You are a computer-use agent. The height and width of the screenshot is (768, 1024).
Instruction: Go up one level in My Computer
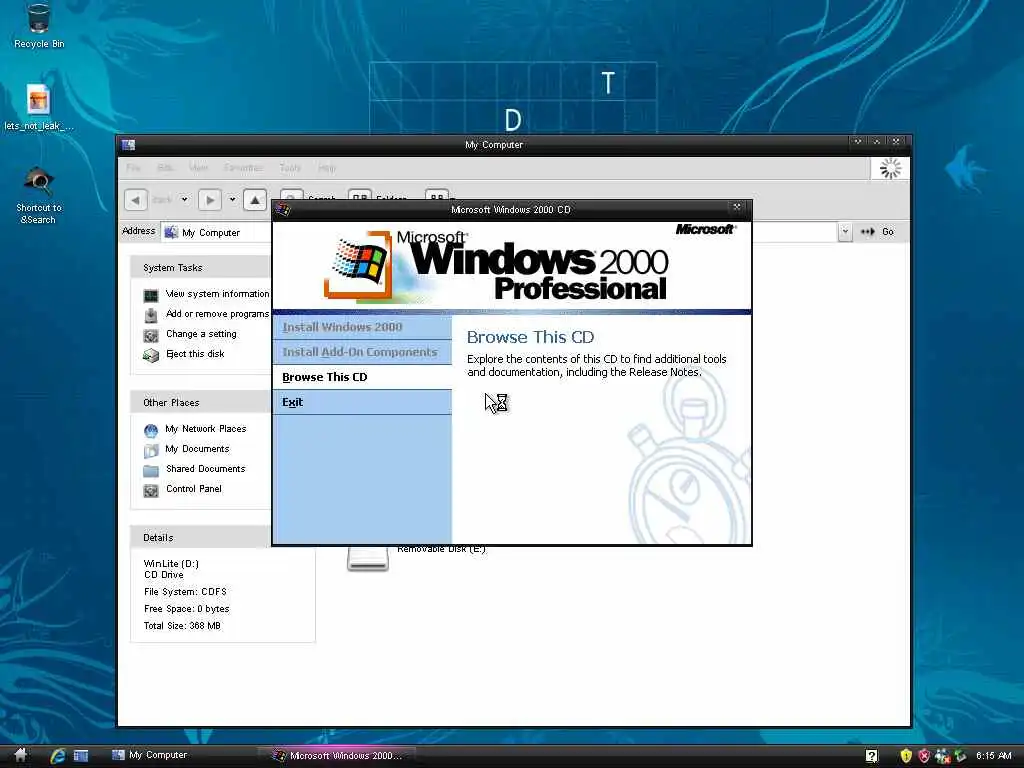(255, 200)
